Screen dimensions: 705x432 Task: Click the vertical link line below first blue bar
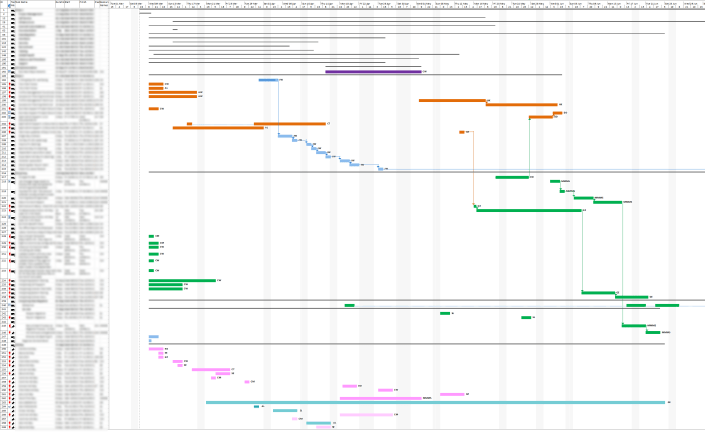279,105
